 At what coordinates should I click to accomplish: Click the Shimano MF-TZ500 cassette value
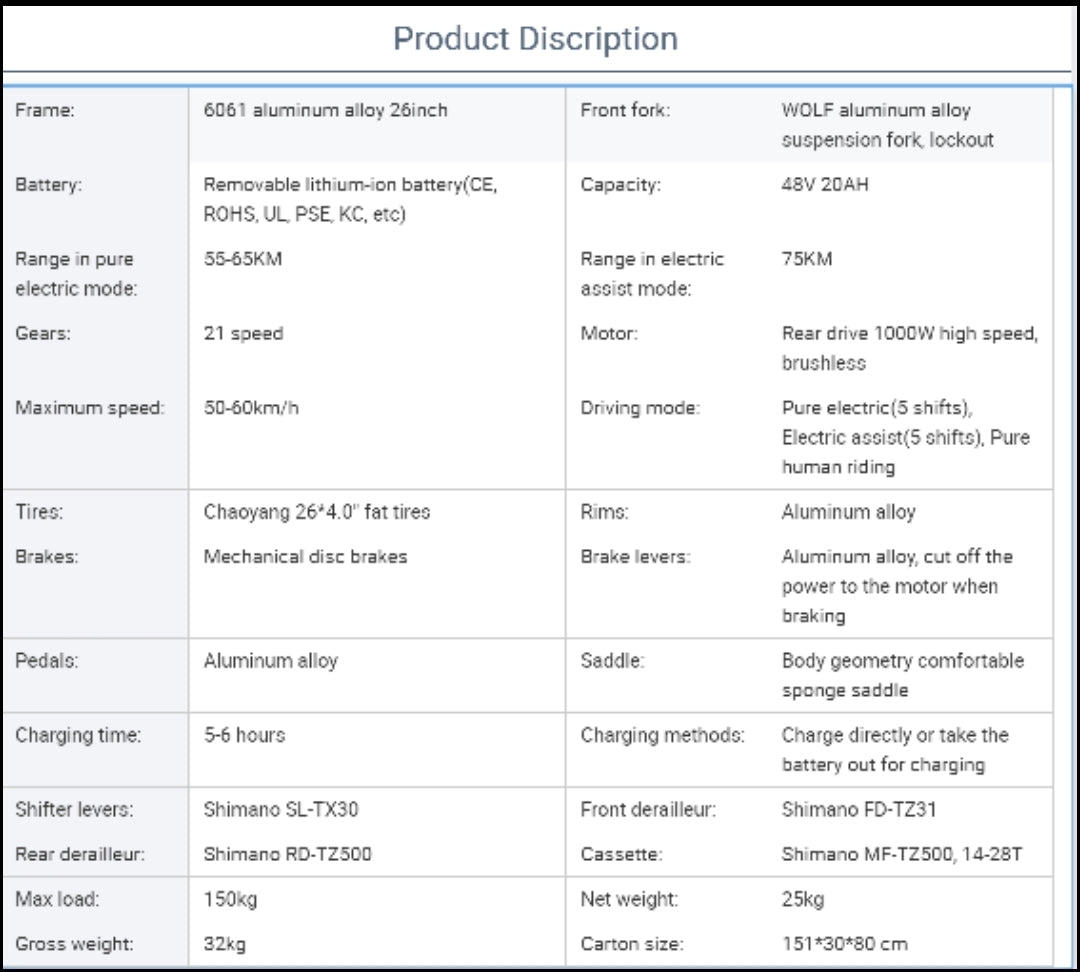[901, 854]
